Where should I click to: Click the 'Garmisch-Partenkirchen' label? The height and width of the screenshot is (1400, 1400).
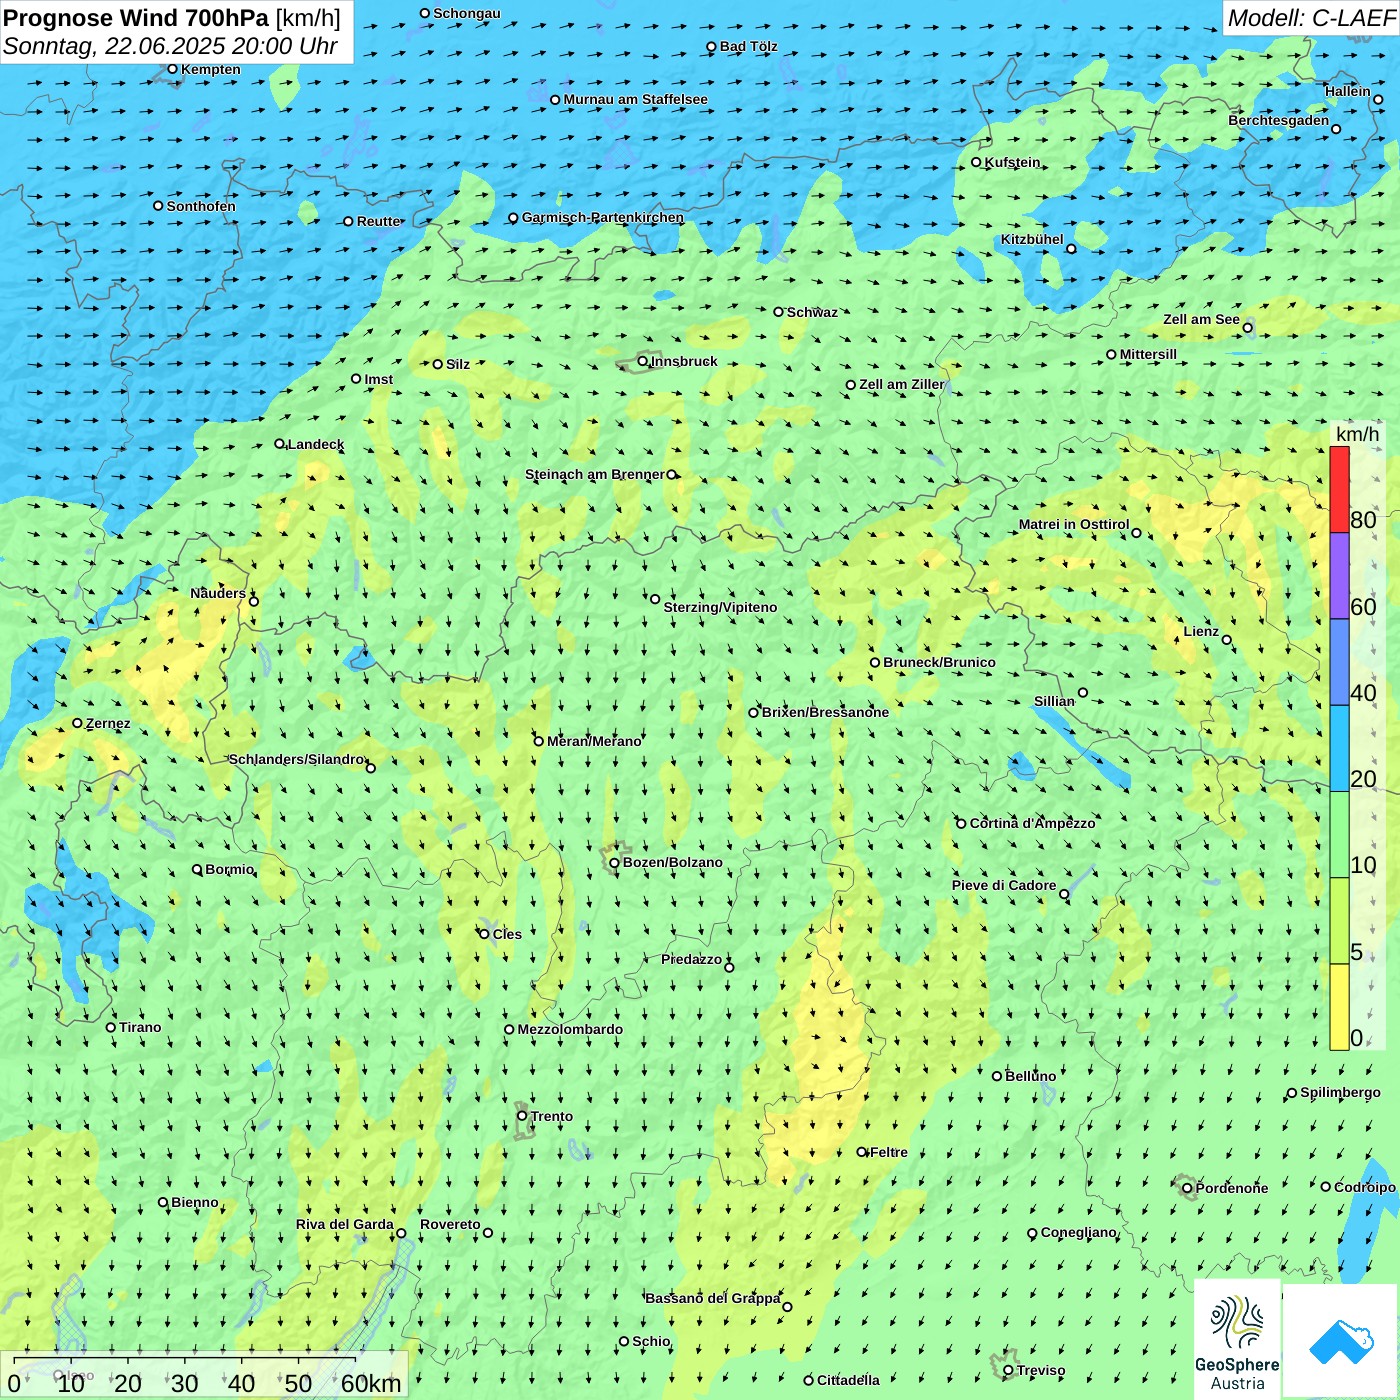603,217
